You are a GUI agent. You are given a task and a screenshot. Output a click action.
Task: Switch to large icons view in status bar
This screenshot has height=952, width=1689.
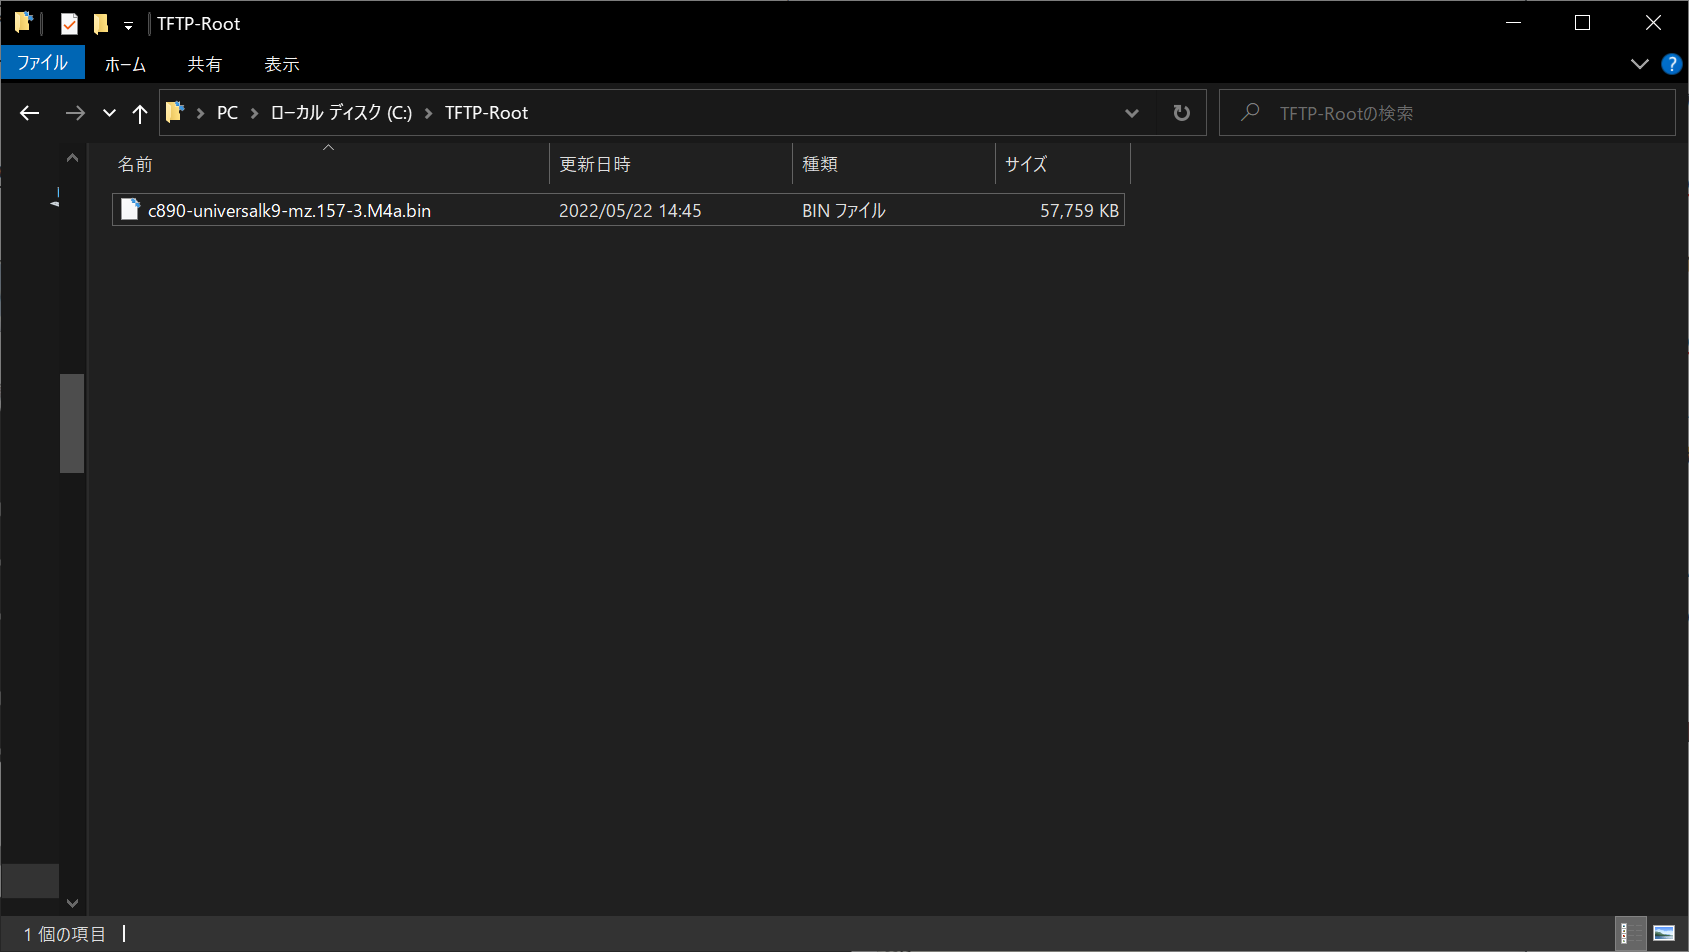(1664, 934)
